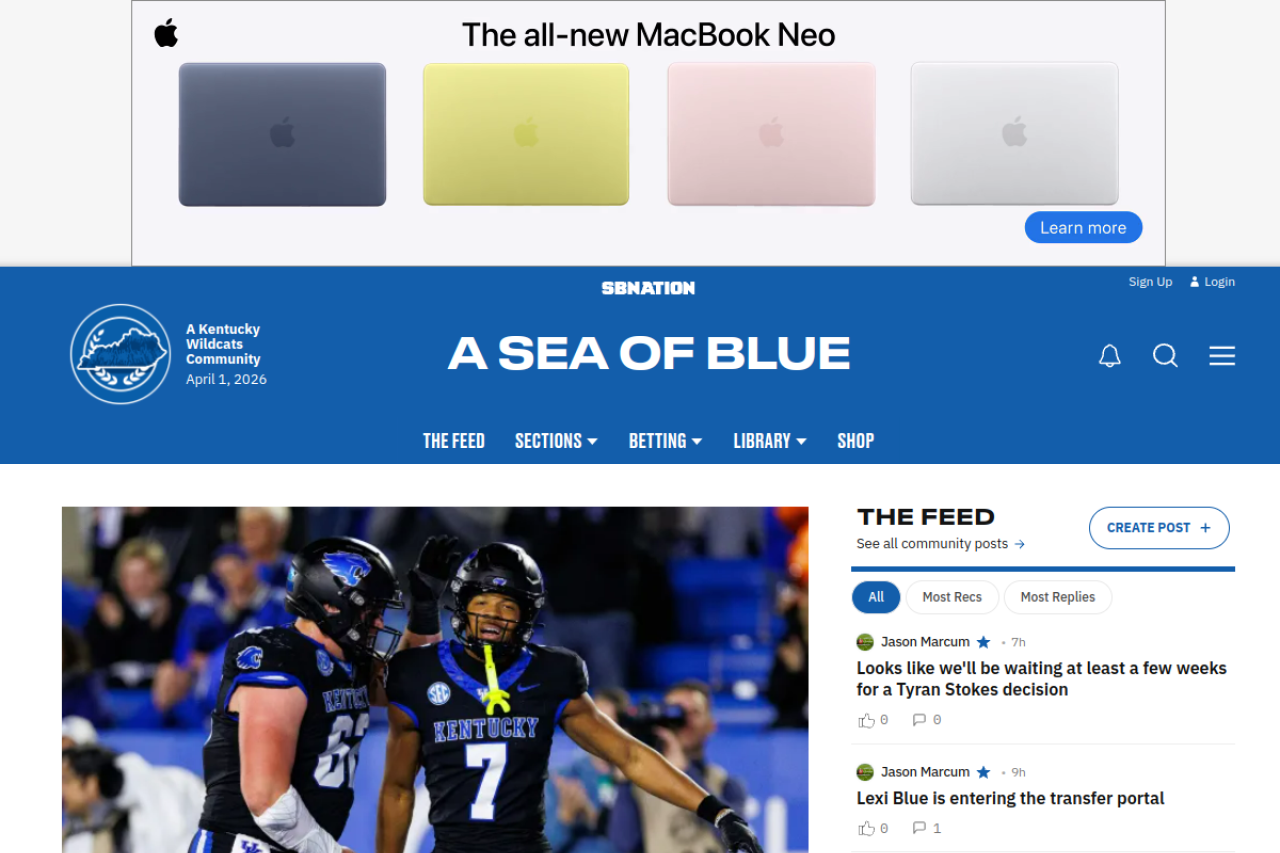Expand the Library dropdown menu
Screen dimensions: 1280x853
click(770, 441)
